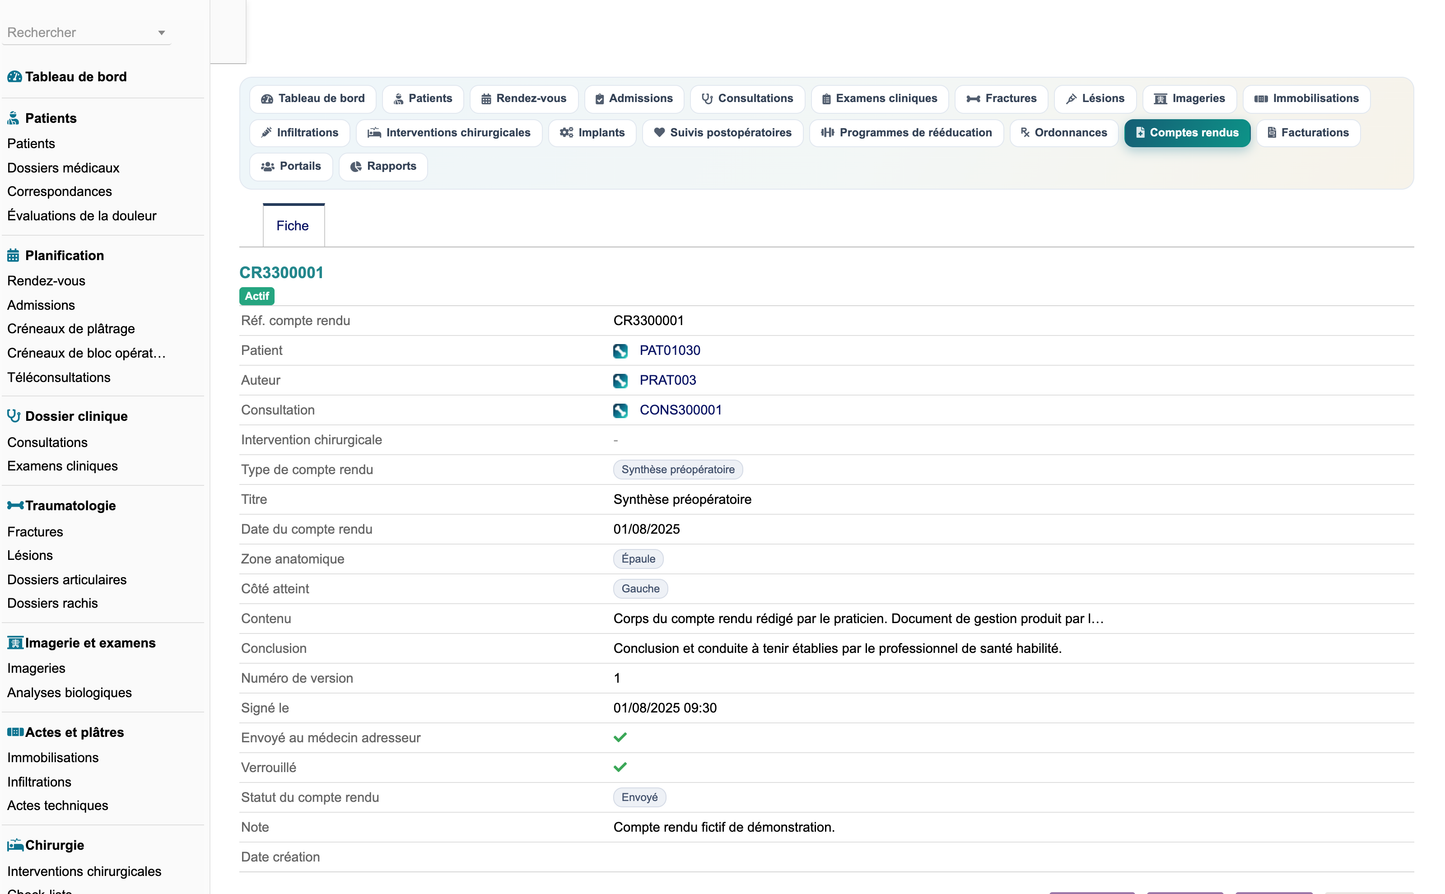Go to sidebar Rendez-vous entry

coord(46,281)
